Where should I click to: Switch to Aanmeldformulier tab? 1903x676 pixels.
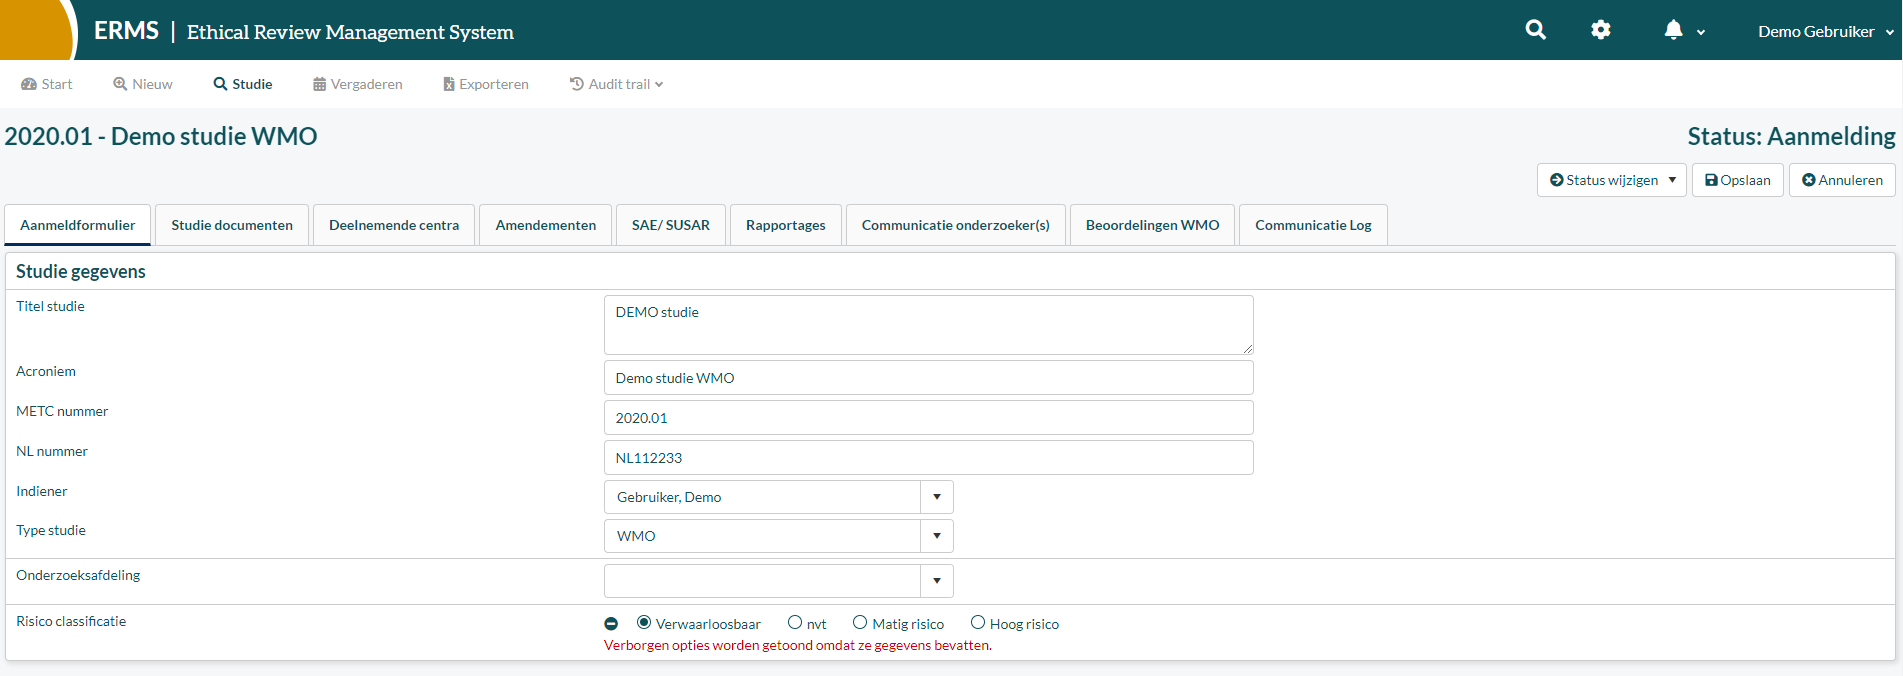pos(78,225)
